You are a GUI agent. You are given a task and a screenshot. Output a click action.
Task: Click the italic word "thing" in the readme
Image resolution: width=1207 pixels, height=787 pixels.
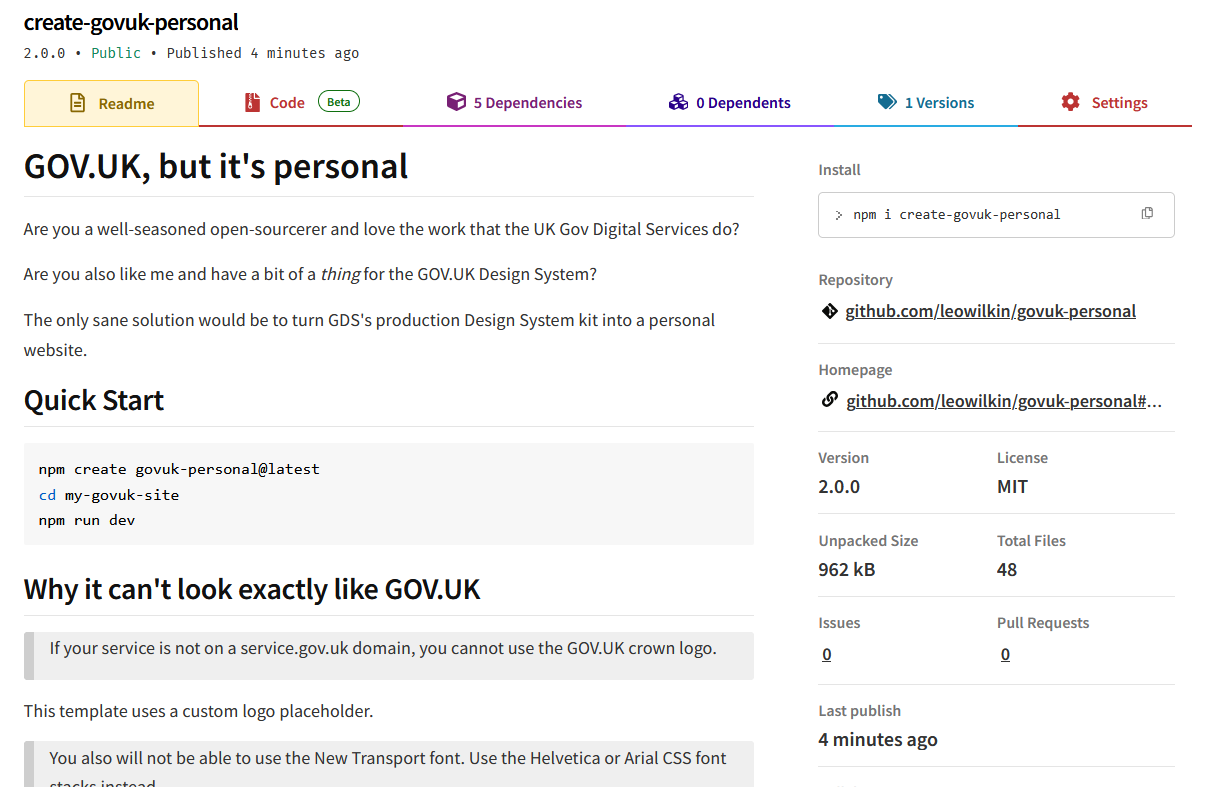[340, 274]
